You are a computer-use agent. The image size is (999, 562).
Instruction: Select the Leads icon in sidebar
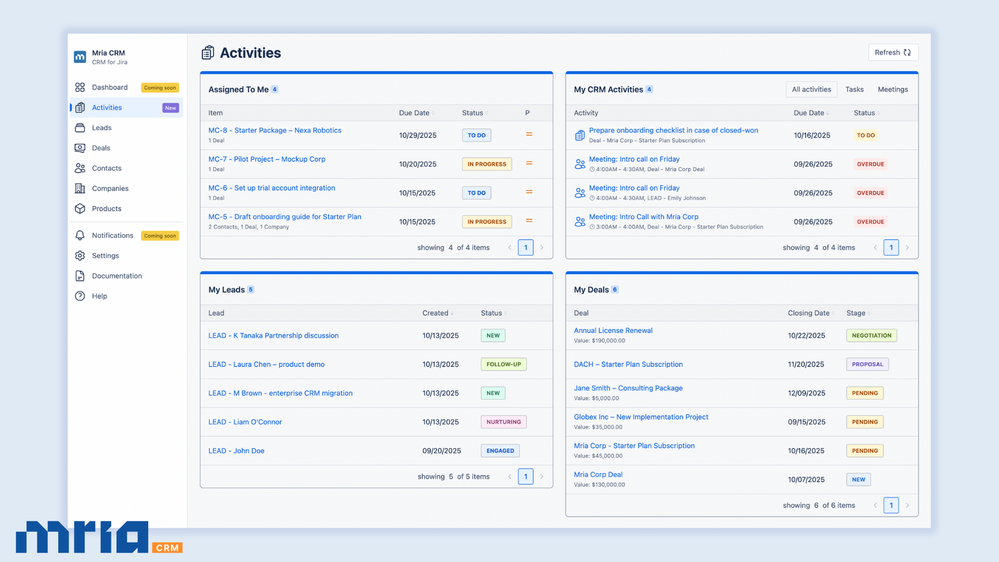click(80, 128)
